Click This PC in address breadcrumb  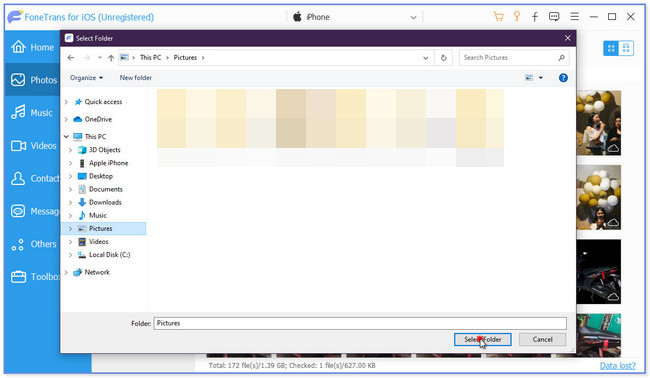point(150,58)
